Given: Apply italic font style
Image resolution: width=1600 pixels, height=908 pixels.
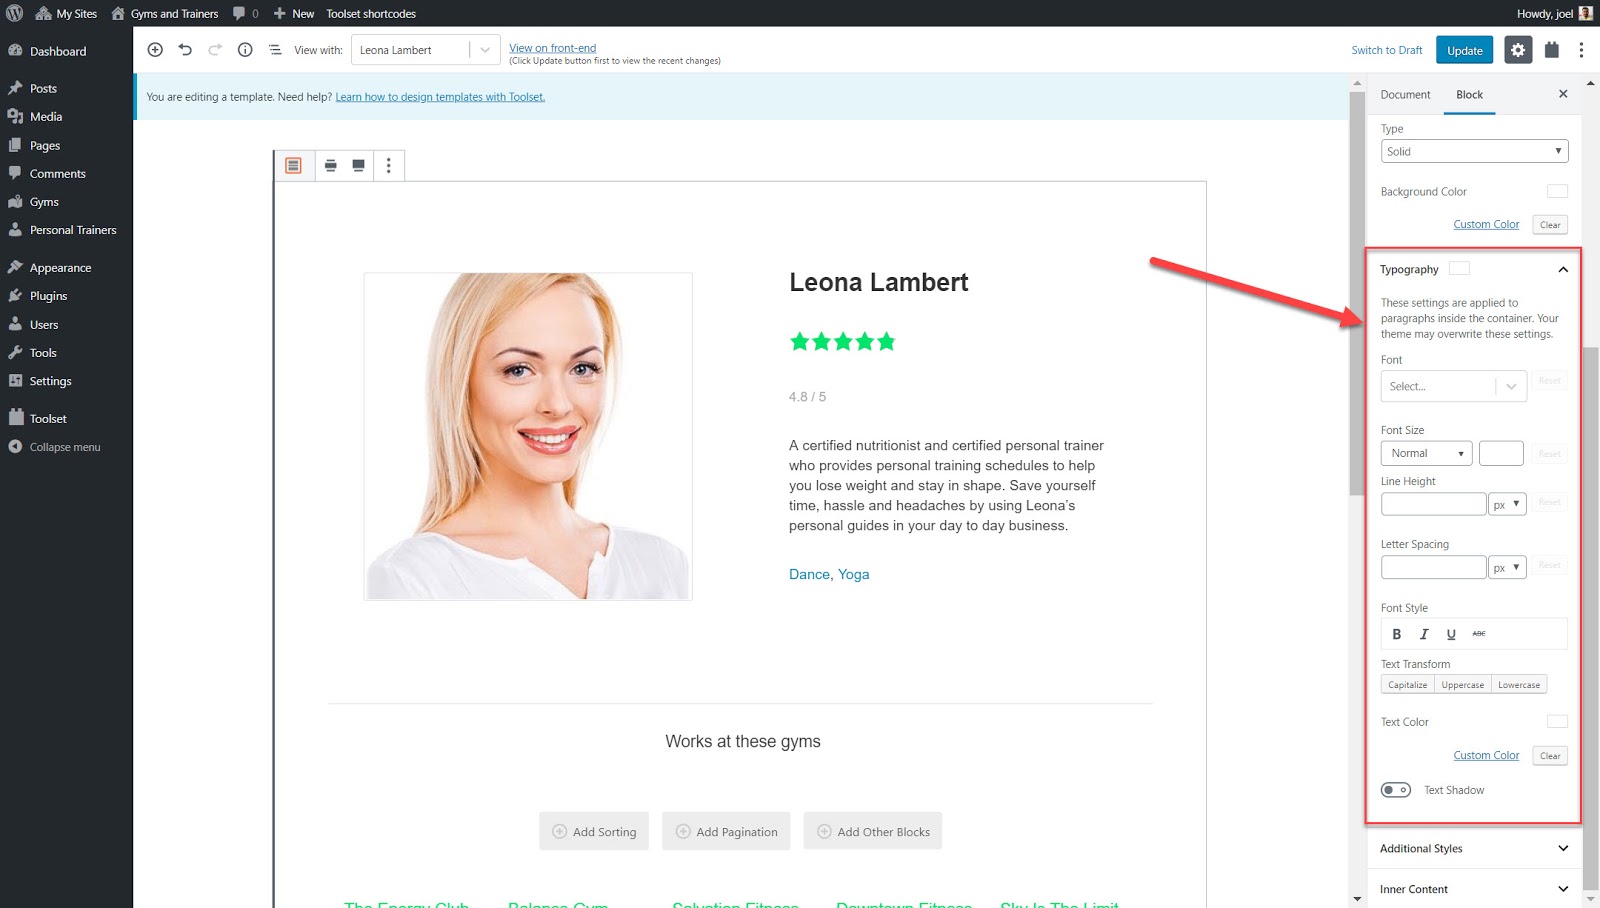Looking at the screenshot, I should tap(1424, 634).
